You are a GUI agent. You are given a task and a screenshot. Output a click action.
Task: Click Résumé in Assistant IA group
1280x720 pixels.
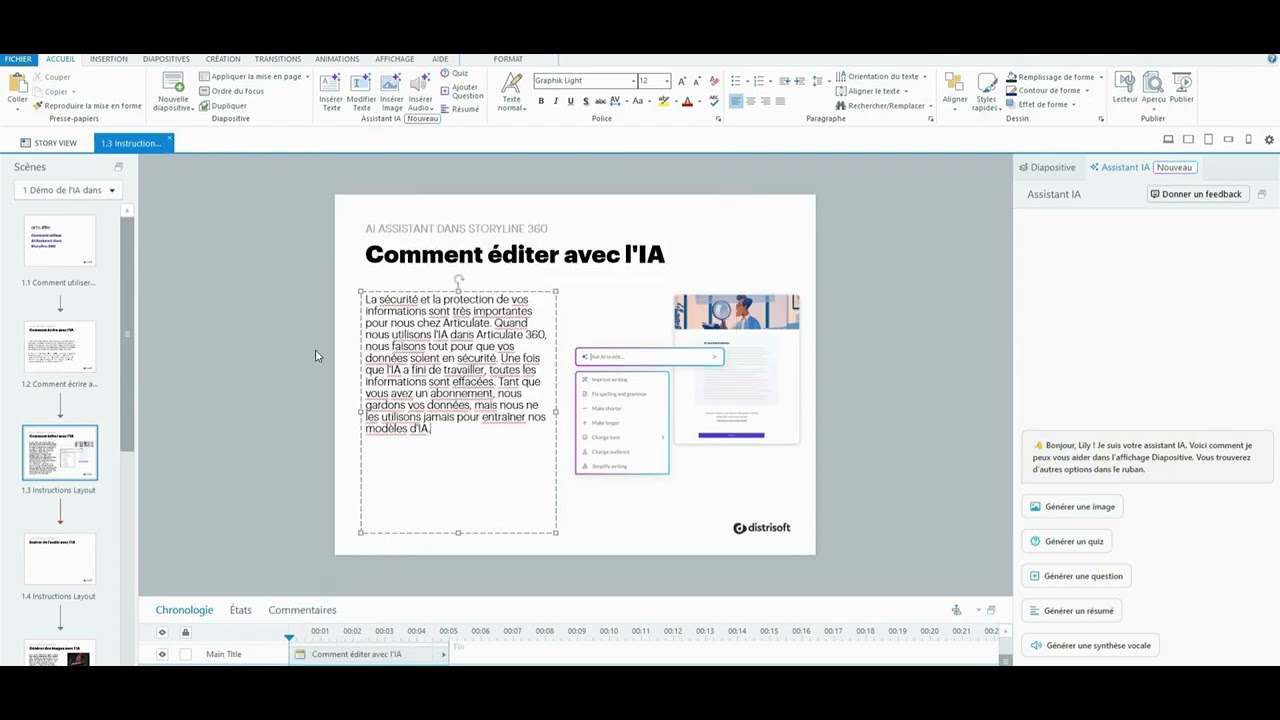pos(460,109)
